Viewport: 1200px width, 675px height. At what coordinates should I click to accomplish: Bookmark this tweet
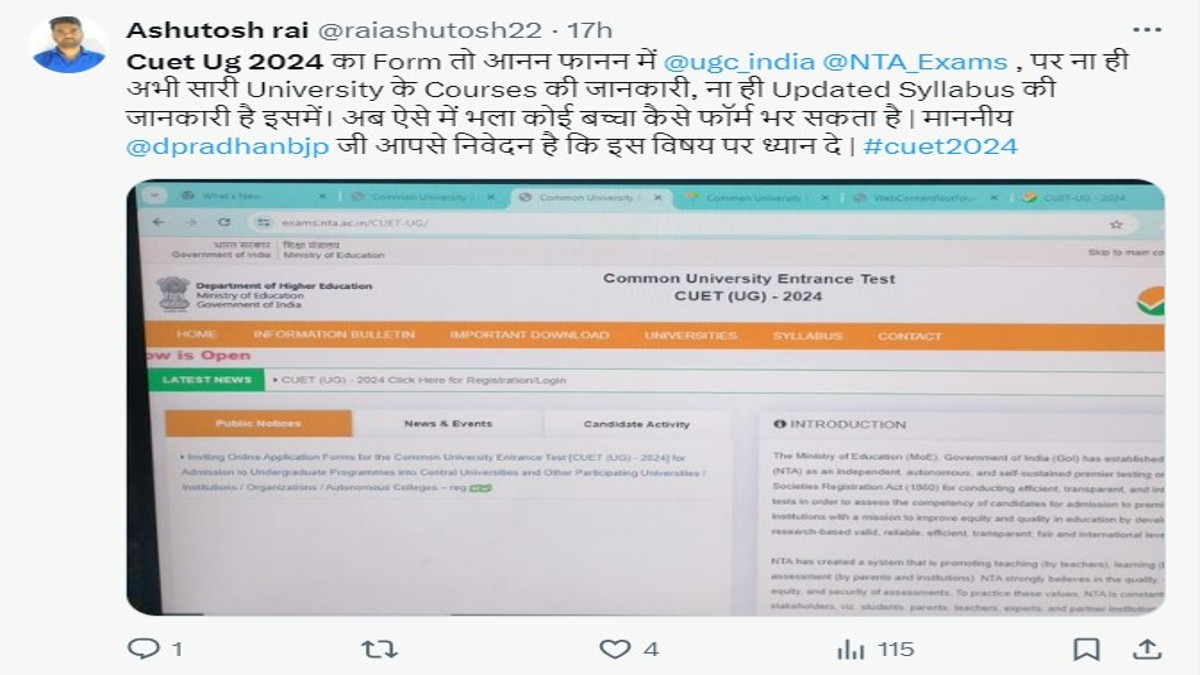point(1086,649)
